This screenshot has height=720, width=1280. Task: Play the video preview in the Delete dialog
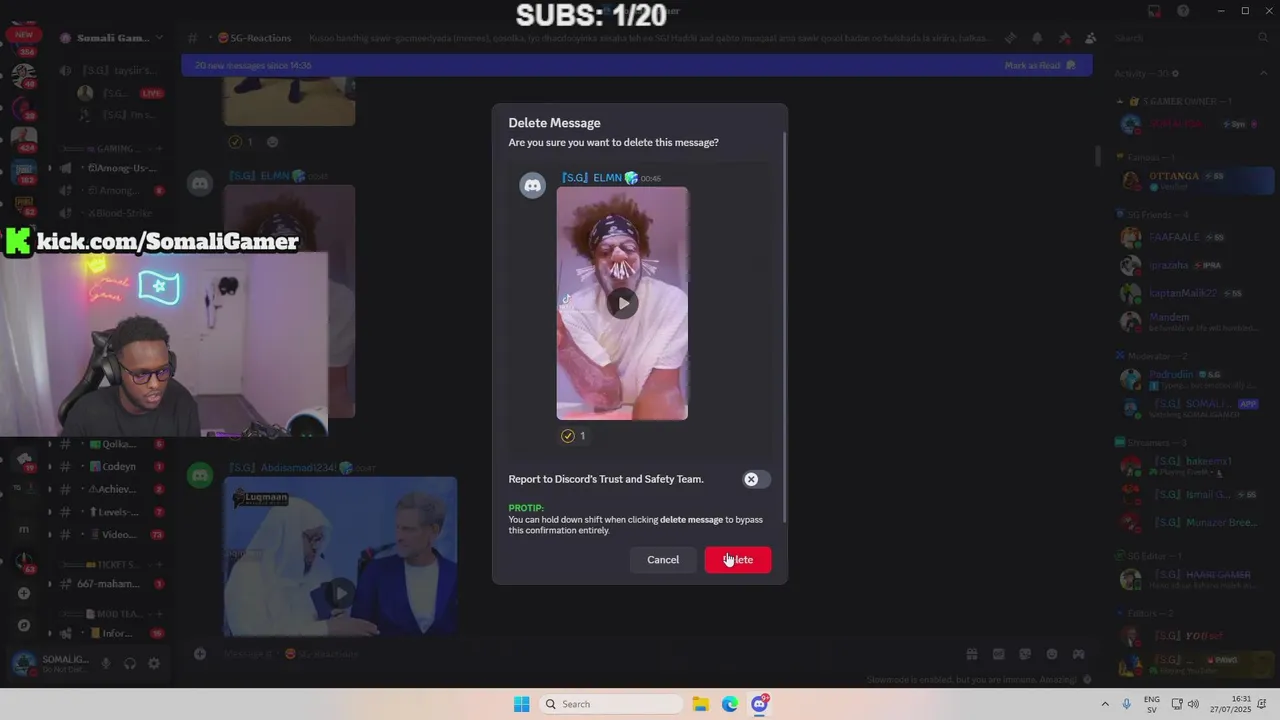click(x=622, y=304)
